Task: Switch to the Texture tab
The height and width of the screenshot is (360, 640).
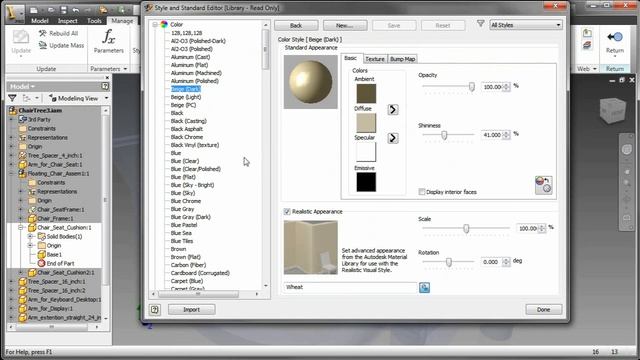Action: pos(375,59)
